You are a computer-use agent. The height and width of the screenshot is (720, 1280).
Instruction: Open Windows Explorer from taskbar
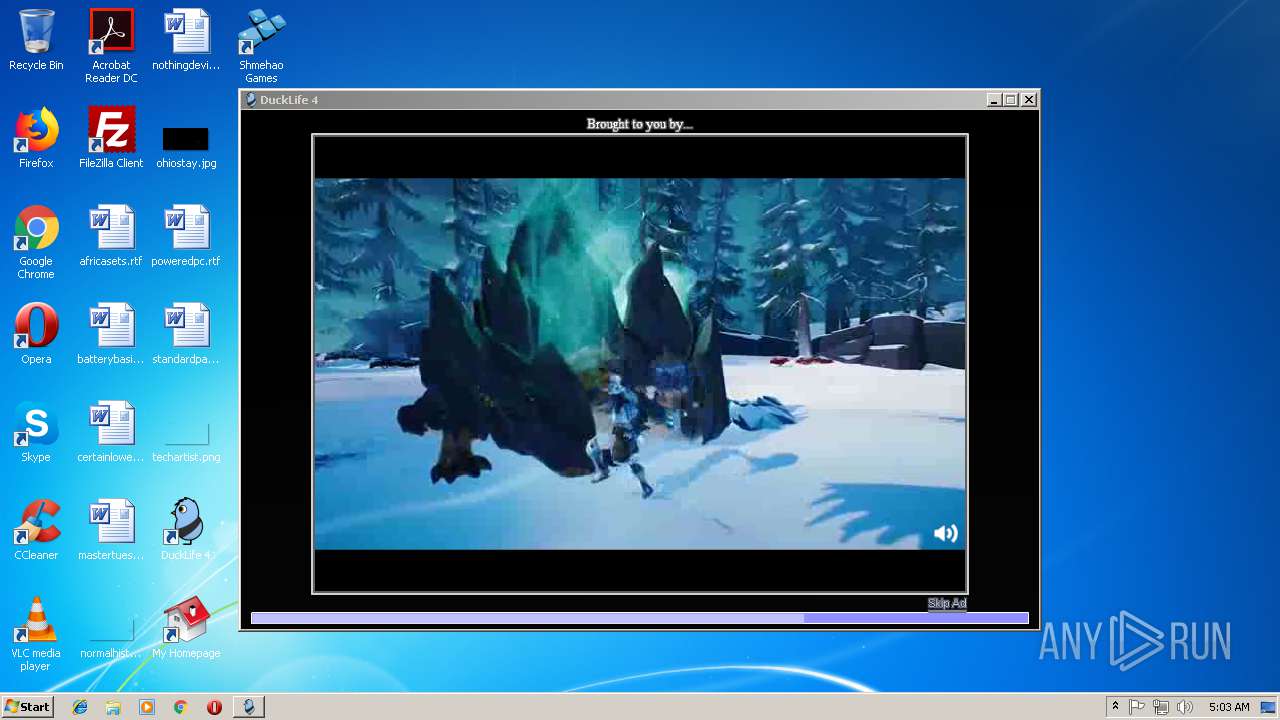point(113,707)
